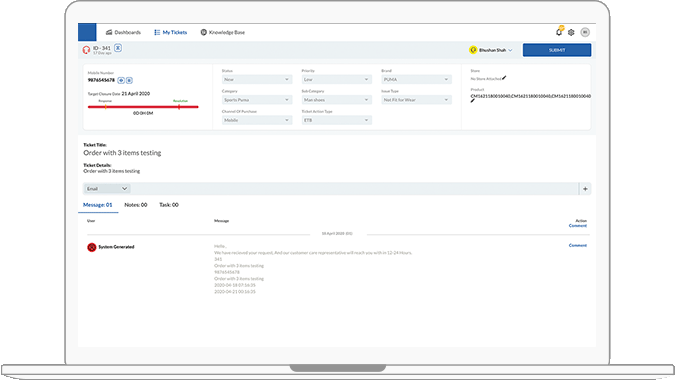Click the pencil icon under the Product codes
This screenshot has width=675, height=380.
tap(473, 101)
